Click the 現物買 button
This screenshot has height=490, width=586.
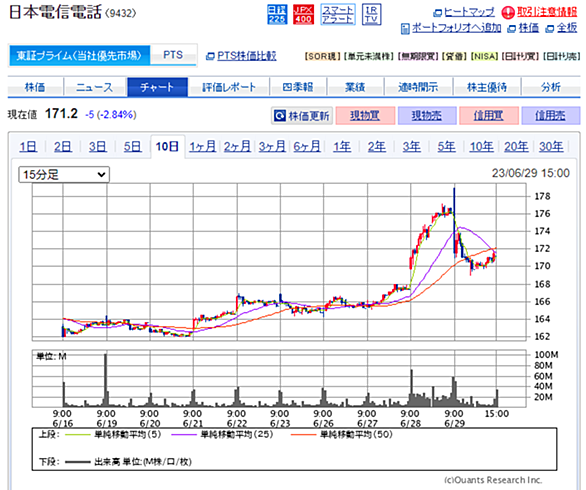pos(365,116)
